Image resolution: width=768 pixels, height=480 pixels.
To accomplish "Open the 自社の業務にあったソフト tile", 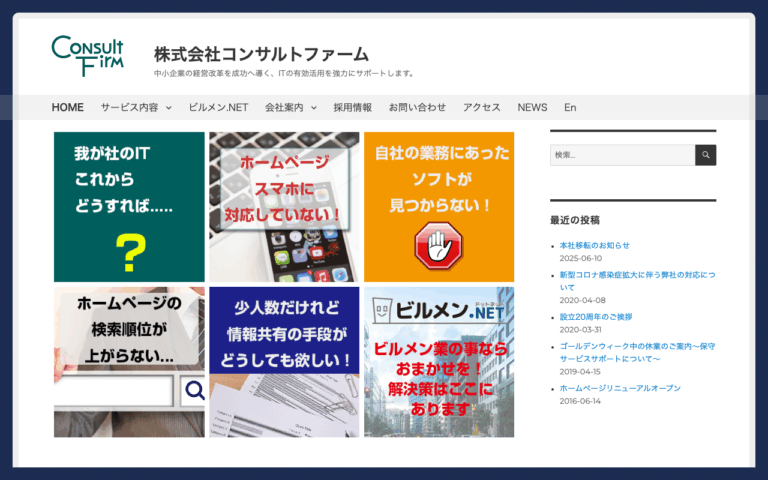I will [439, 207].
